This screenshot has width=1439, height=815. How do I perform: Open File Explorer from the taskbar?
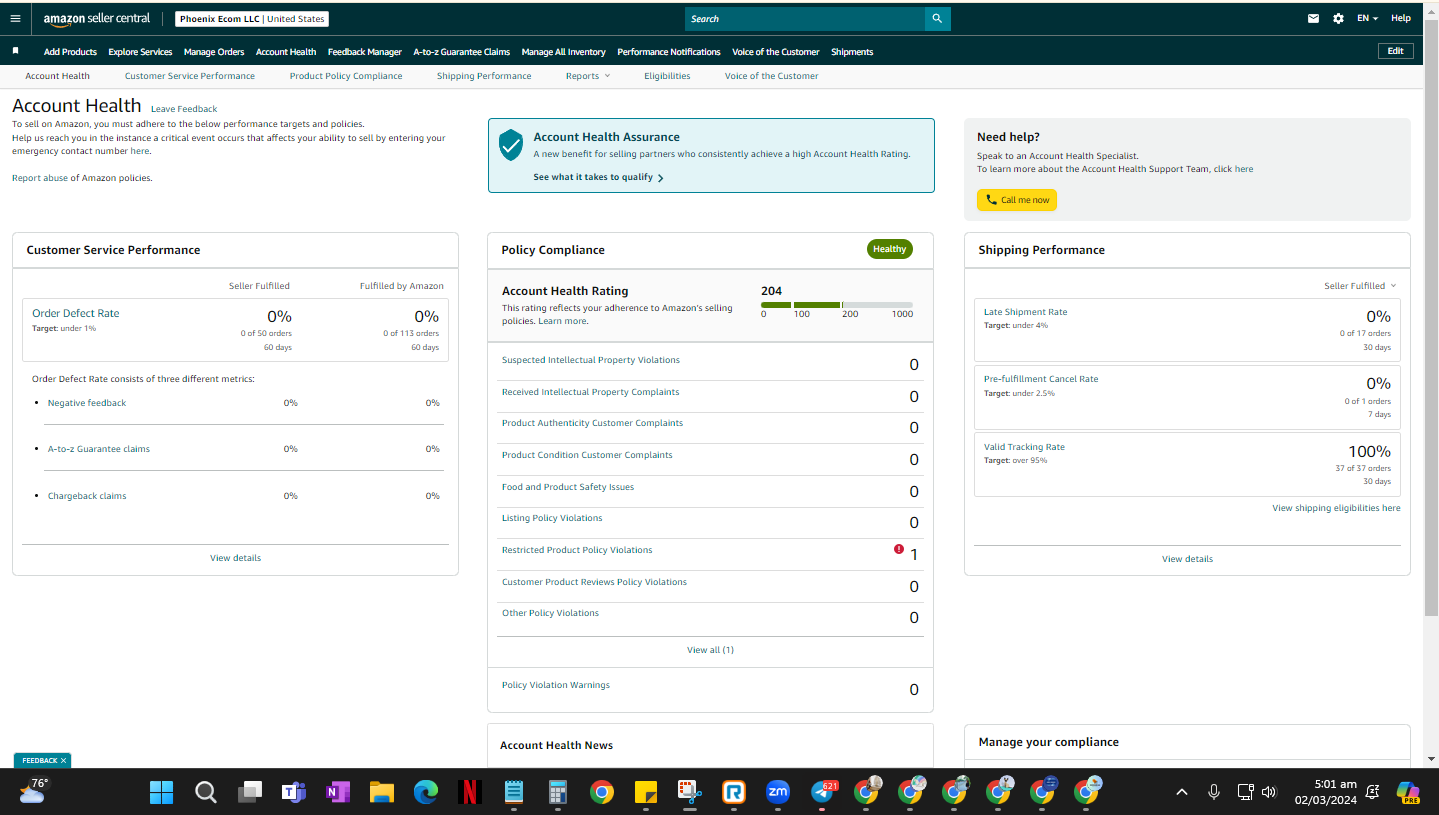click(381, 793)
